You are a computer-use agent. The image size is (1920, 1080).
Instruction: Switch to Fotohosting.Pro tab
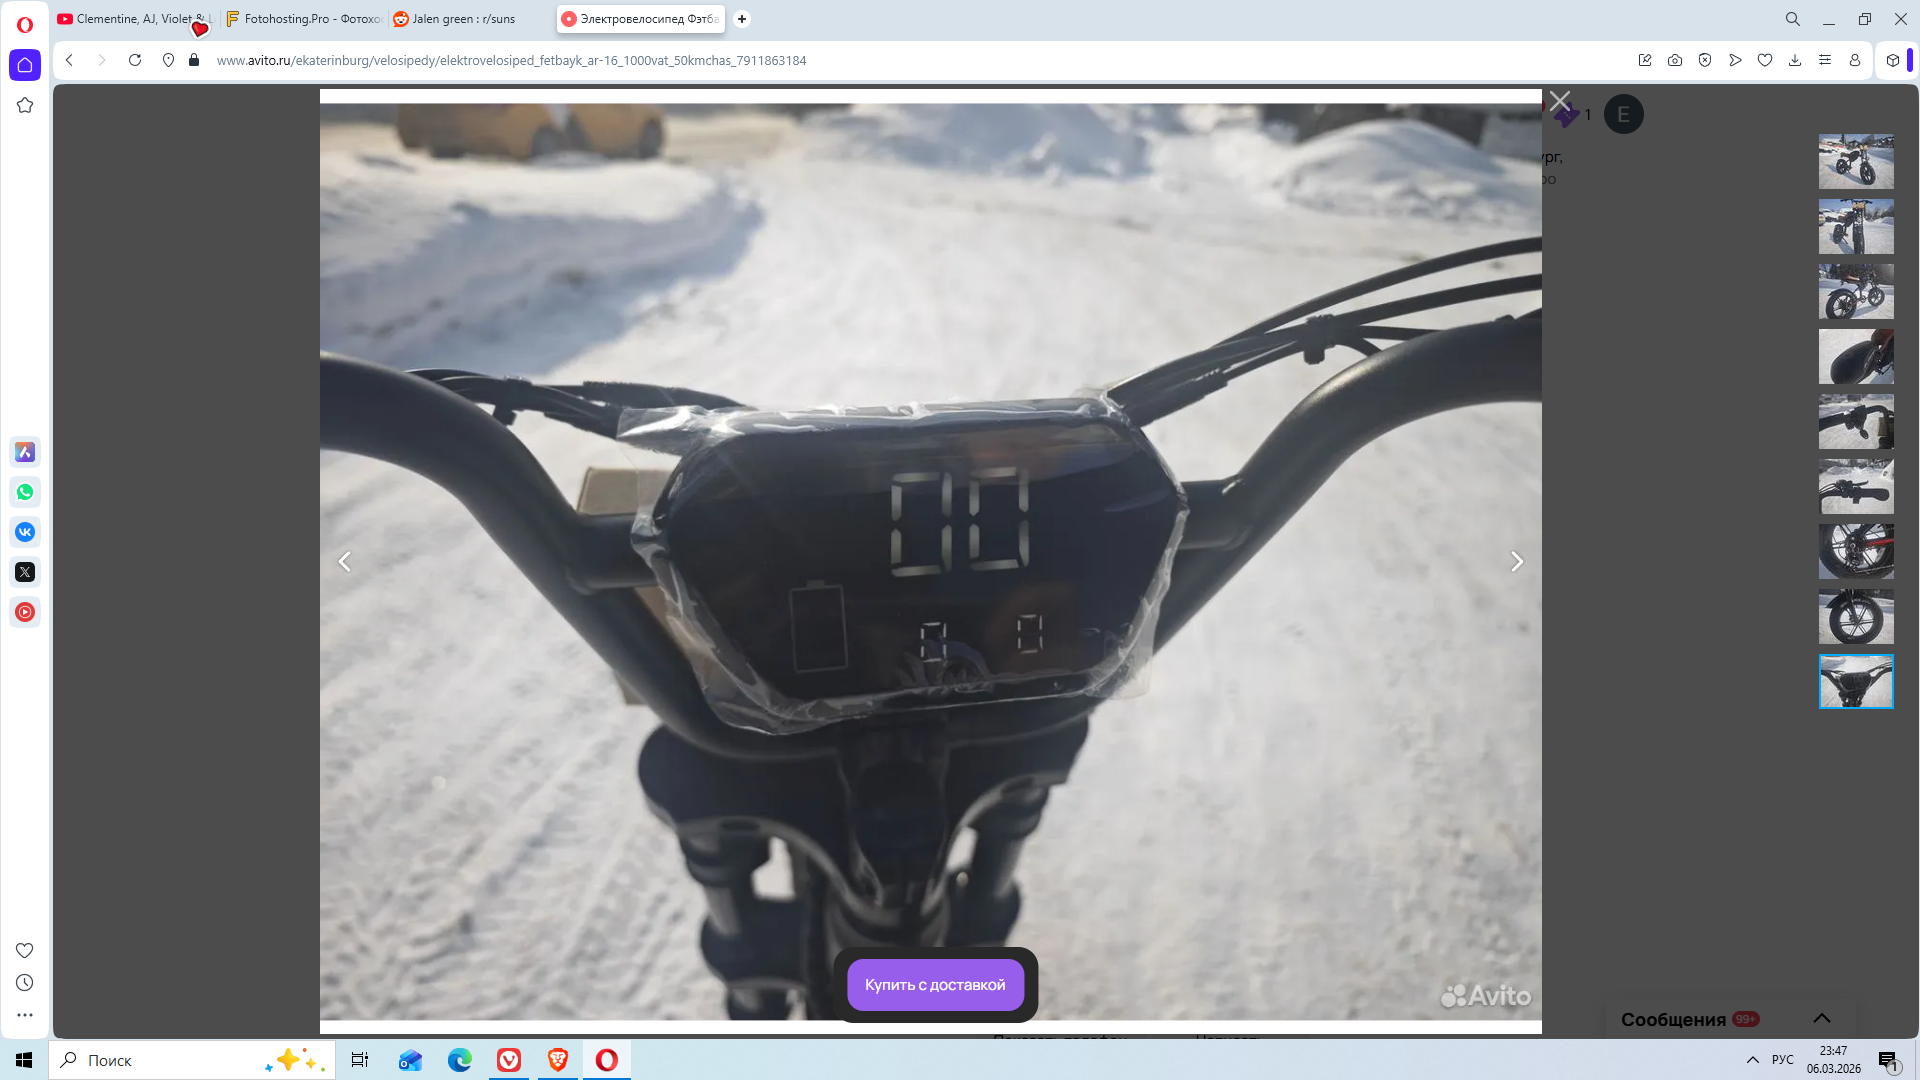[x=303, y=19]
